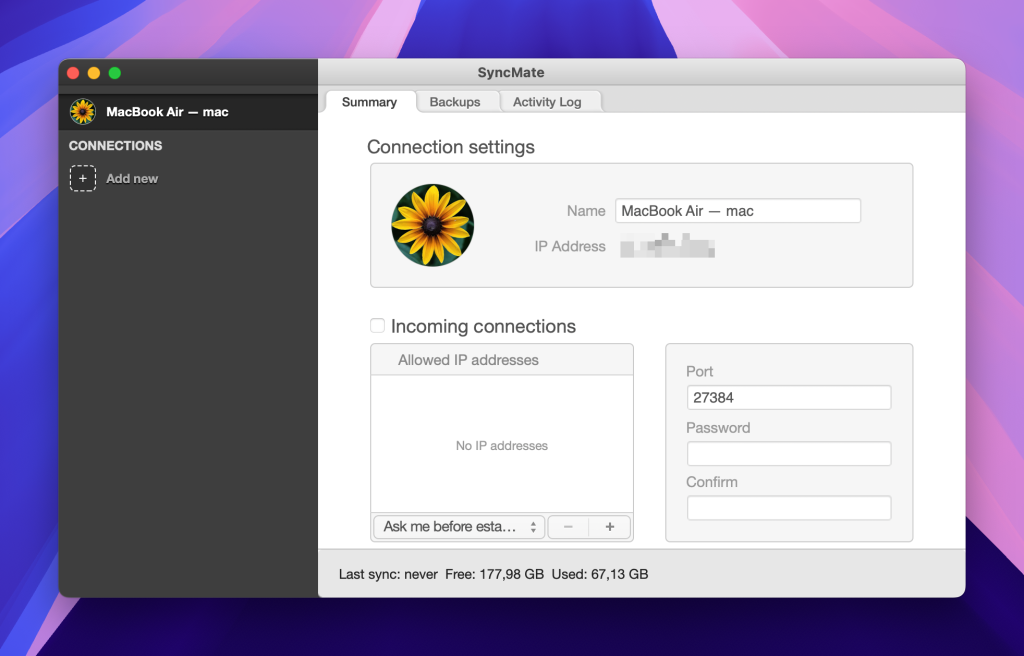Focus the Password input field

click(789, 453)
